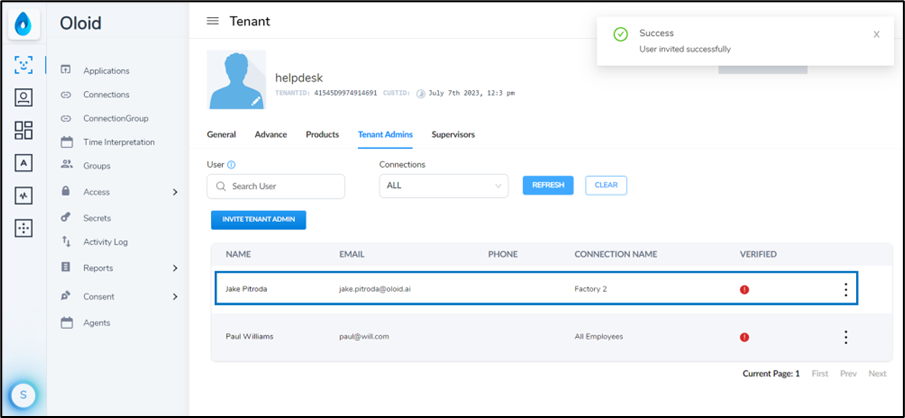Click the Activity Log arrows icon
This screenshot has width=905, height=418.
(66, 242)
